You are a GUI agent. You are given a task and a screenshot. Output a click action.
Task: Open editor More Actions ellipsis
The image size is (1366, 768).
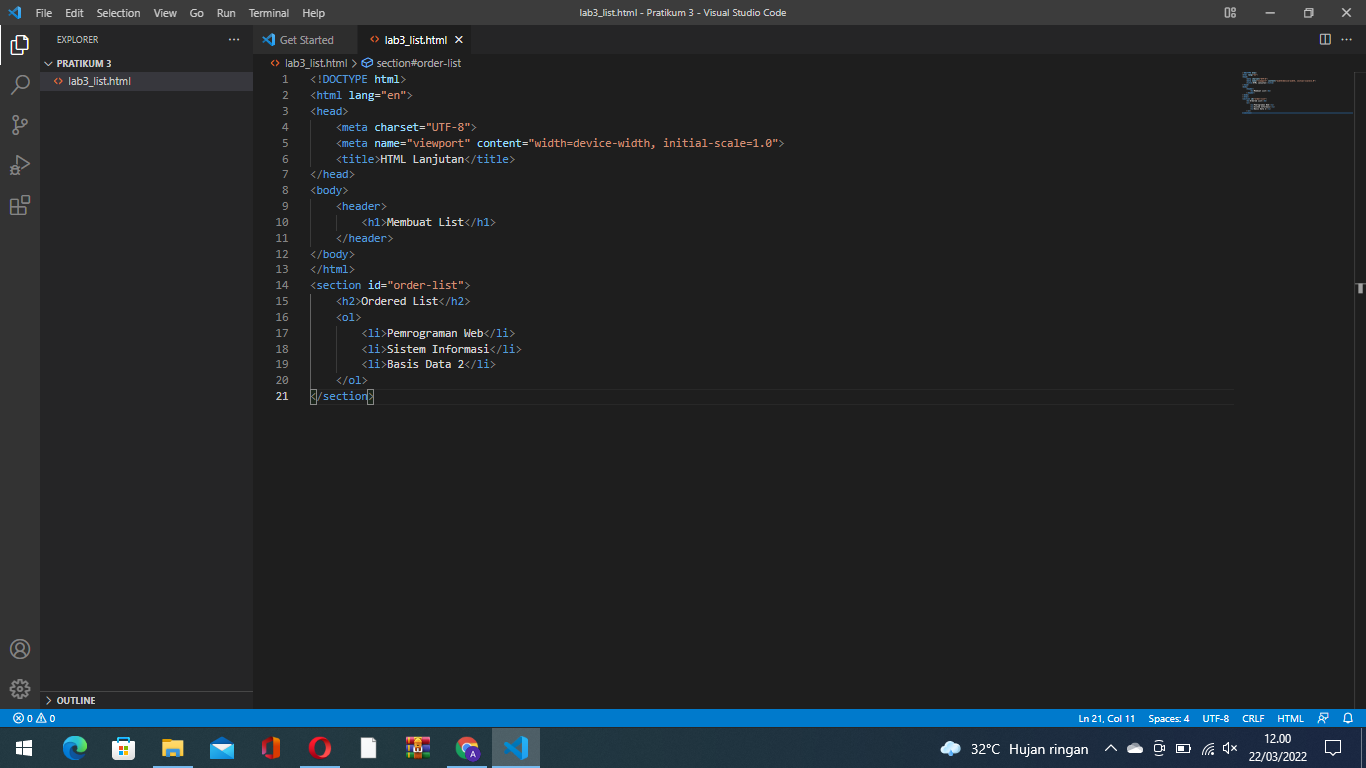click(x=1347, y=40)
